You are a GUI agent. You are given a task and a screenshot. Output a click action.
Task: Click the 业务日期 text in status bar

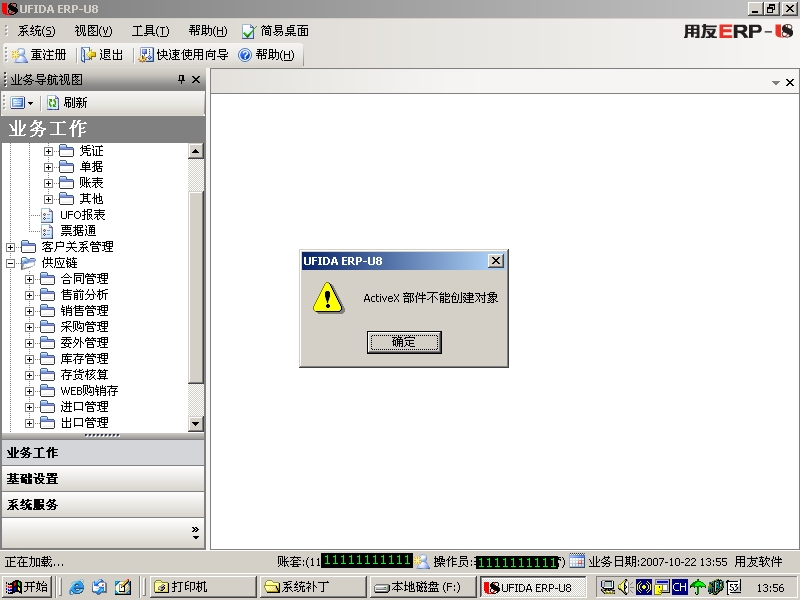[x=658, y=562]
